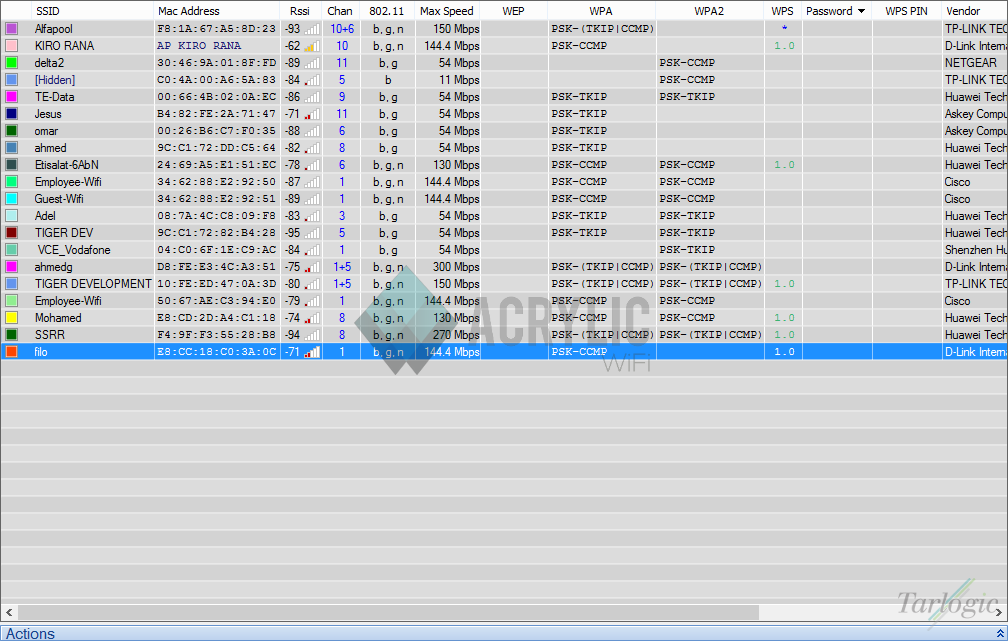Click the signal strength icon for Jesus
Image resolution: width=1008 pixels, height=641 pixels.
coord(312,114)
